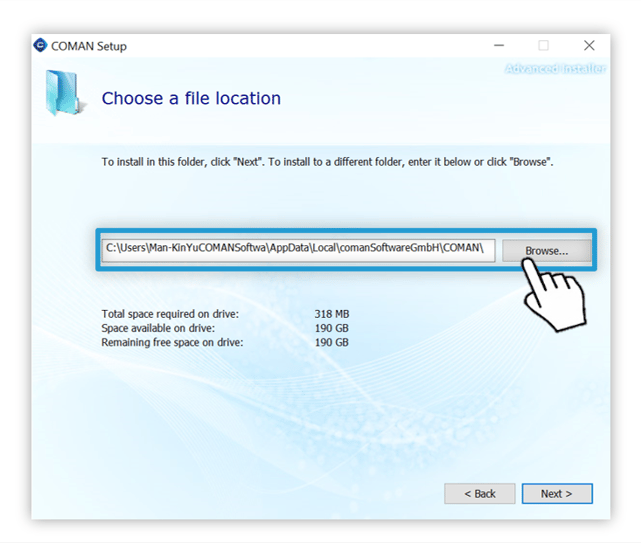Click the Browse... button
The image size is (641, 543).
[x=546, y=250]
